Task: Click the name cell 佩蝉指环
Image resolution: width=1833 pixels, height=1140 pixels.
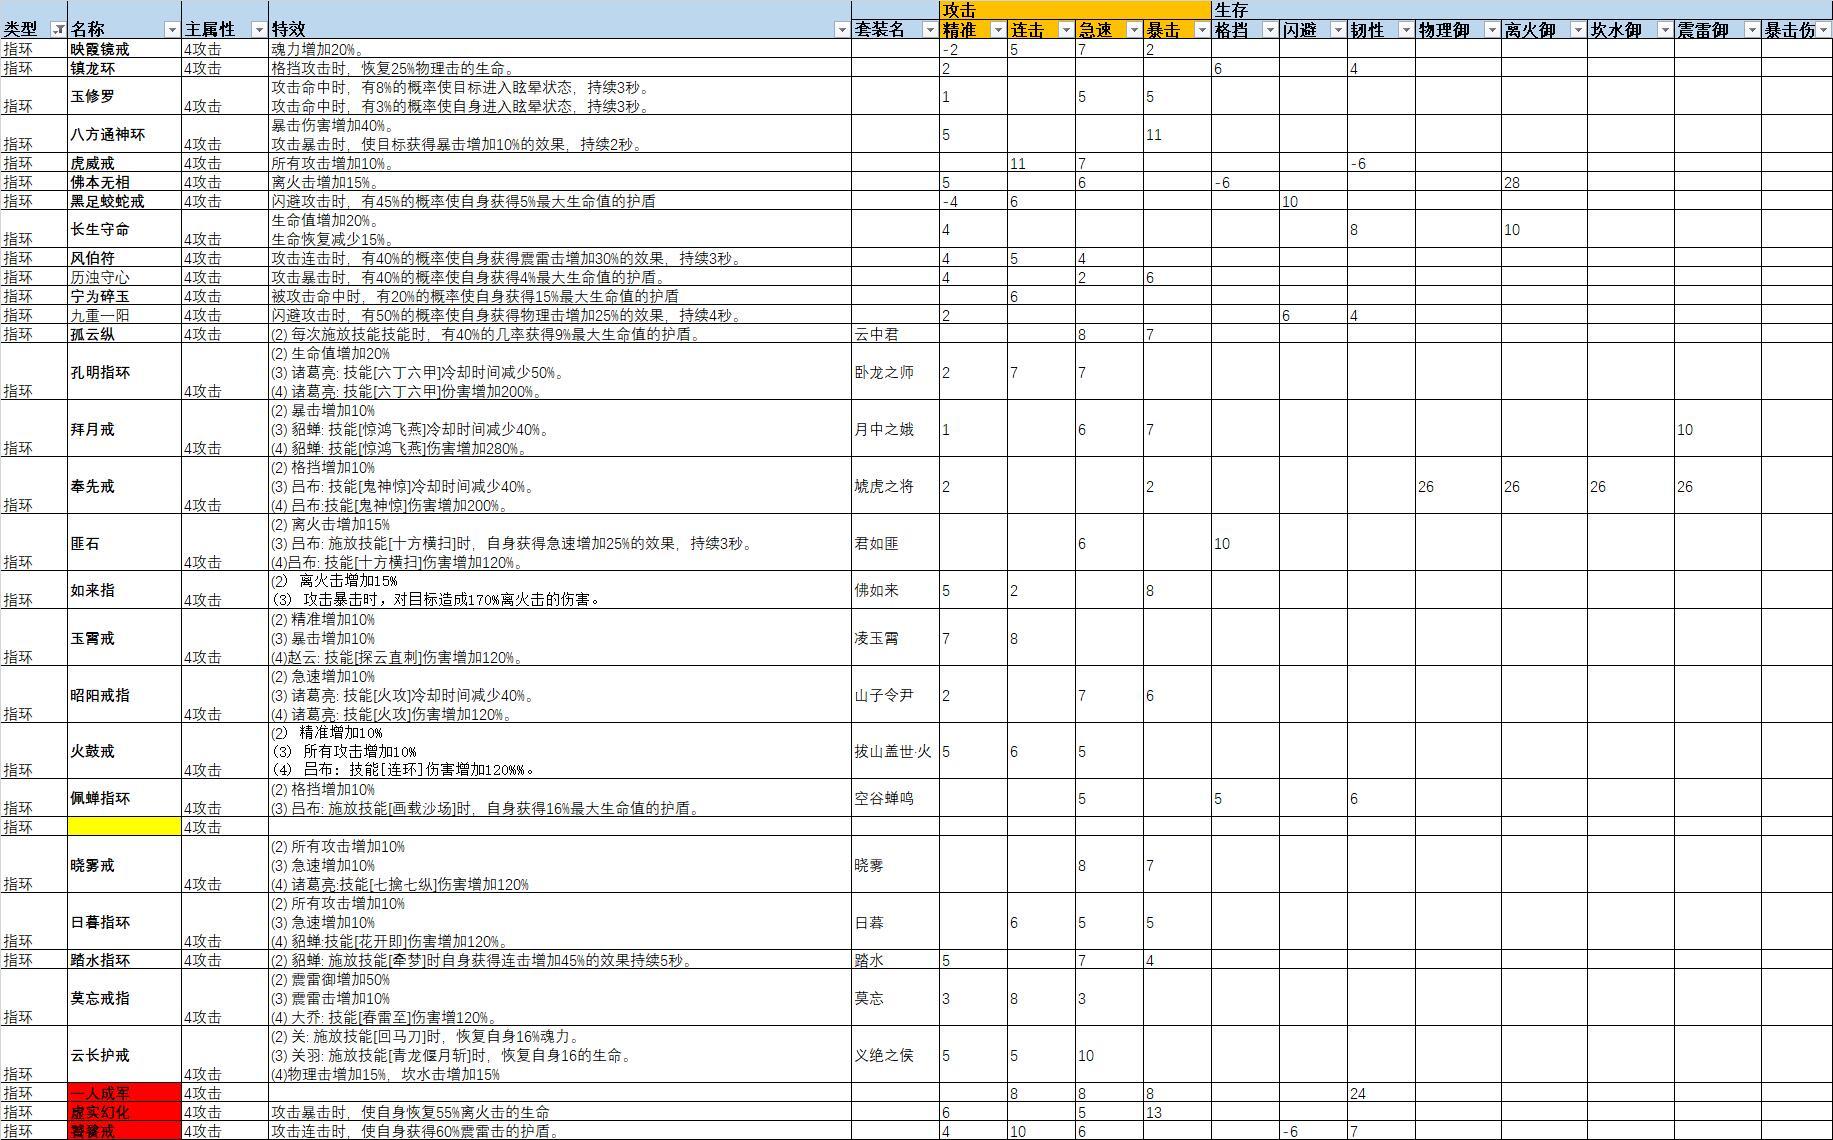Action: click(124, 798)
